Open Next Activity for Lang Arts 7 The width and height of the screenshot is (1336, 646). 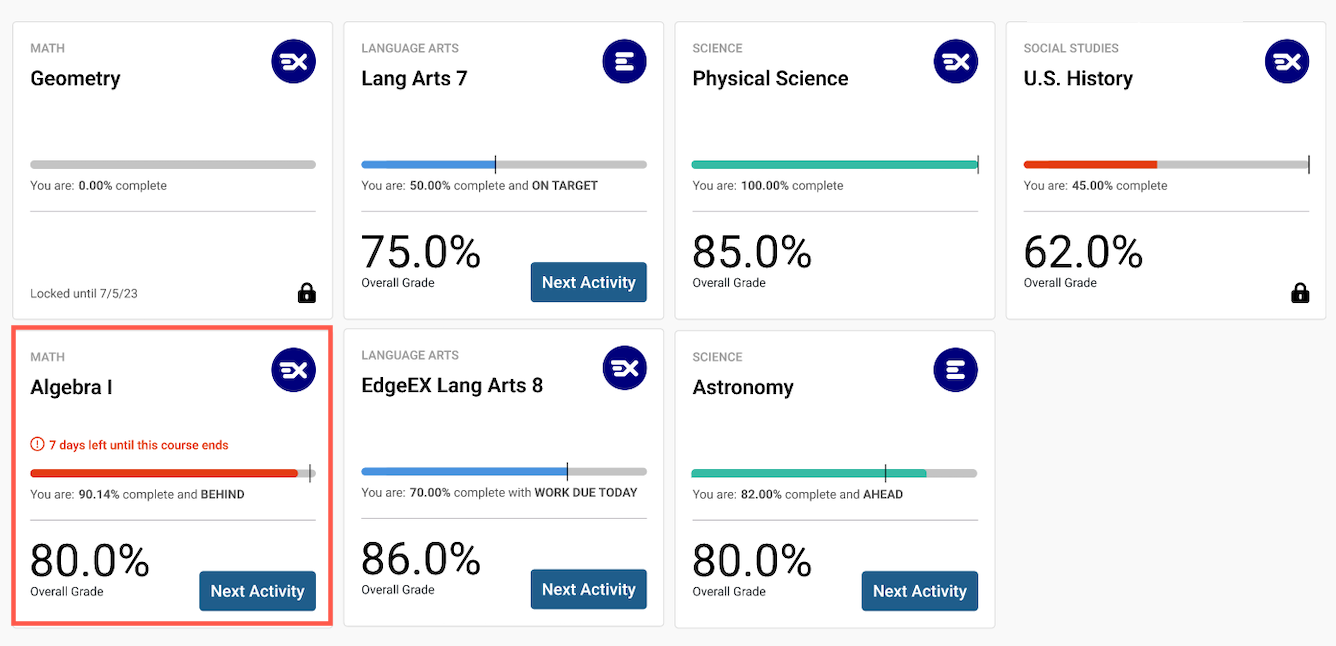(x=588, y=282)
